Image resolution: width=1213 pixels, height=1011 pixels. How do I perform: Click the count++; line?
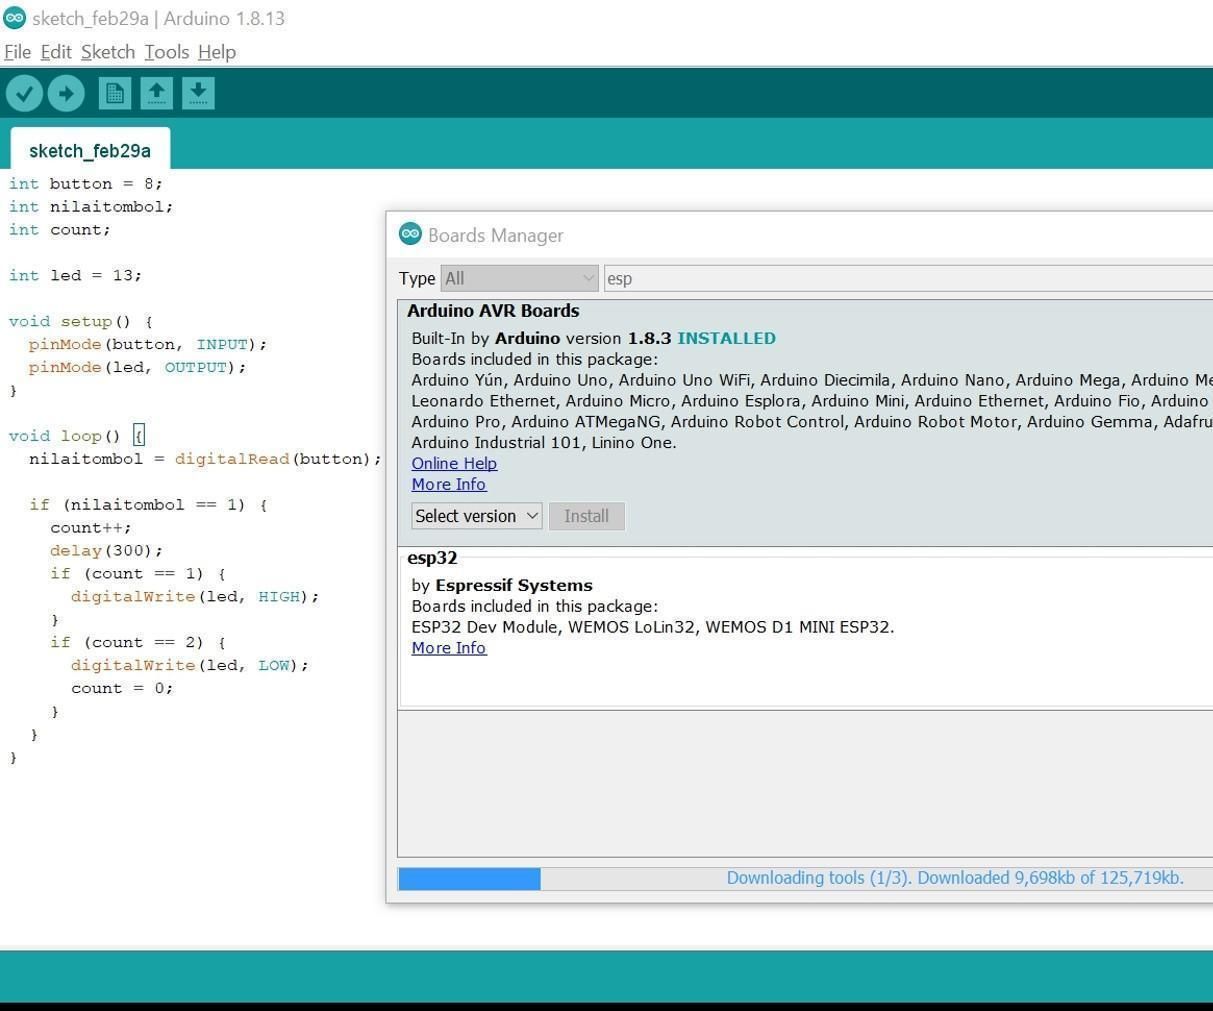pos(91,528)
